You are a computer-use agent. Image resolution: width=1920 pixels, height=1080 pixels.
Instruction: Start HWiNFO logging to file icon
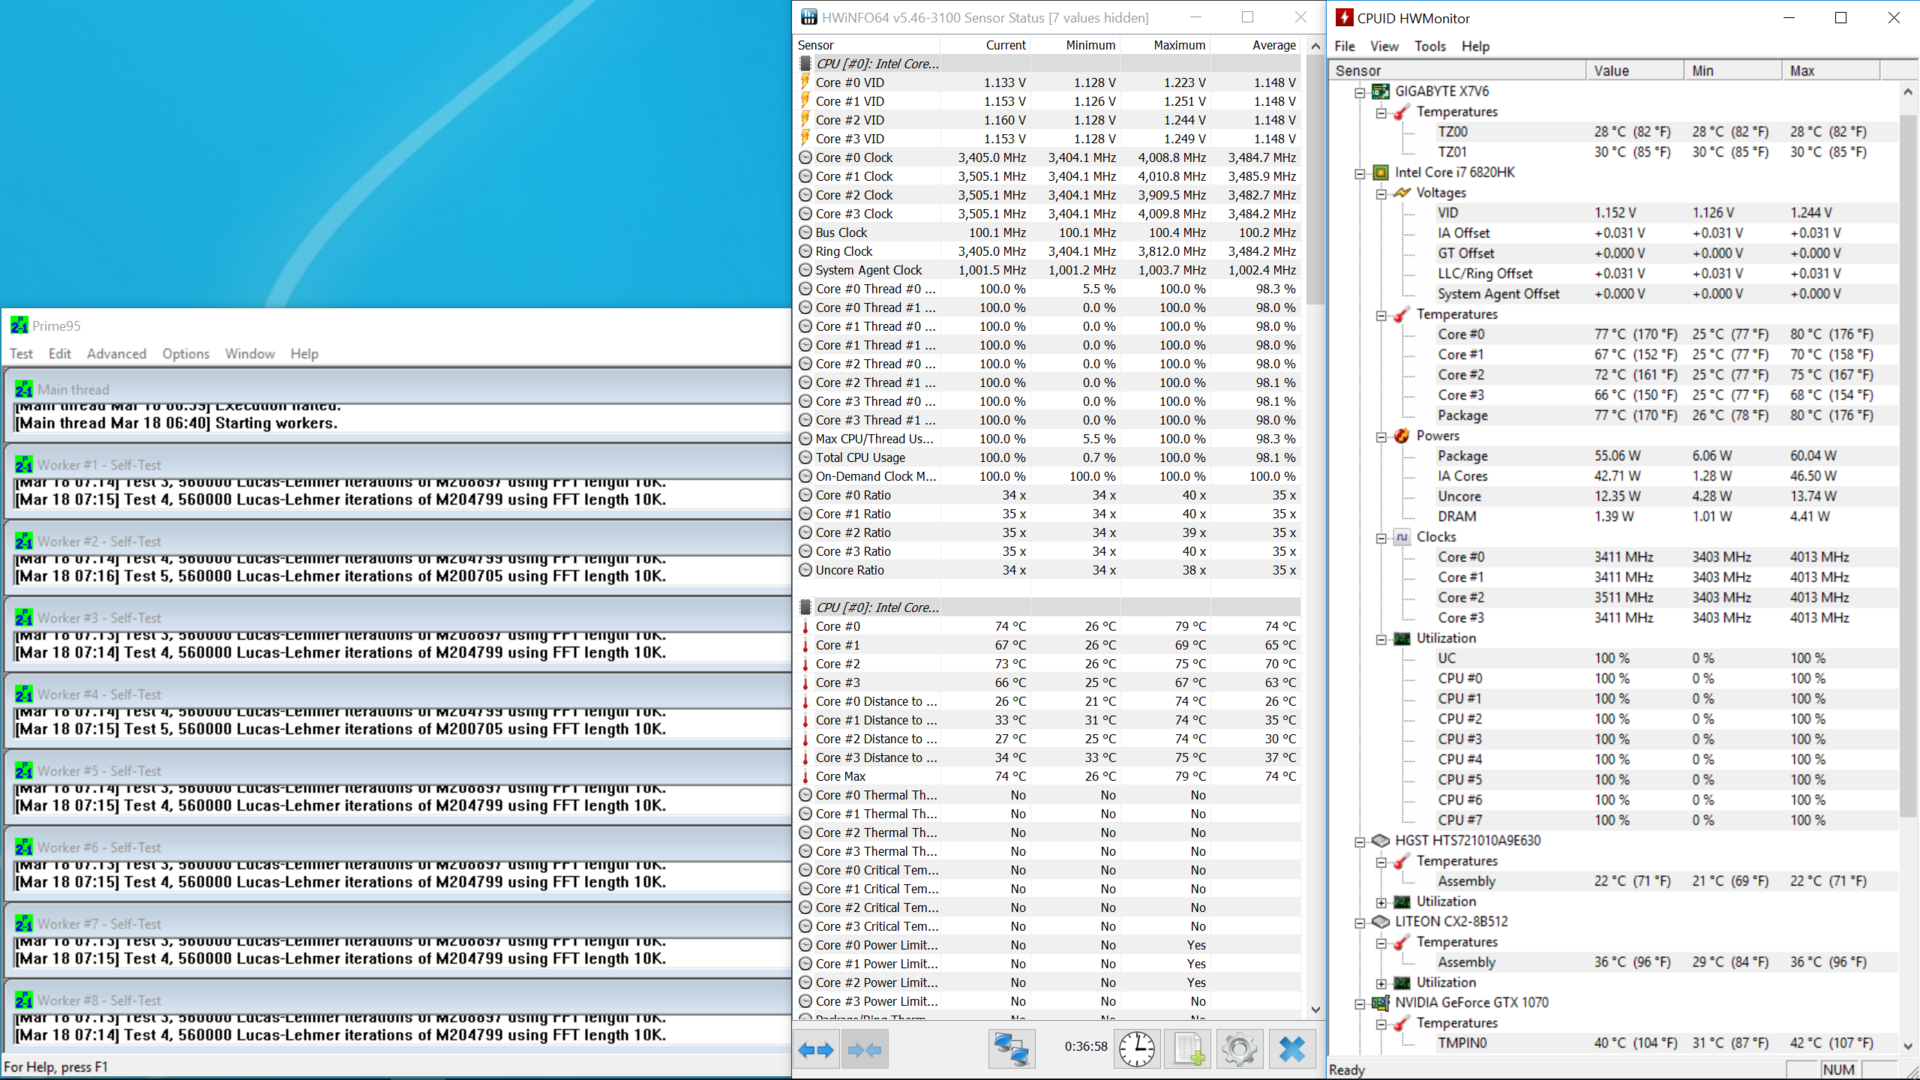tap(1188, 1049)
